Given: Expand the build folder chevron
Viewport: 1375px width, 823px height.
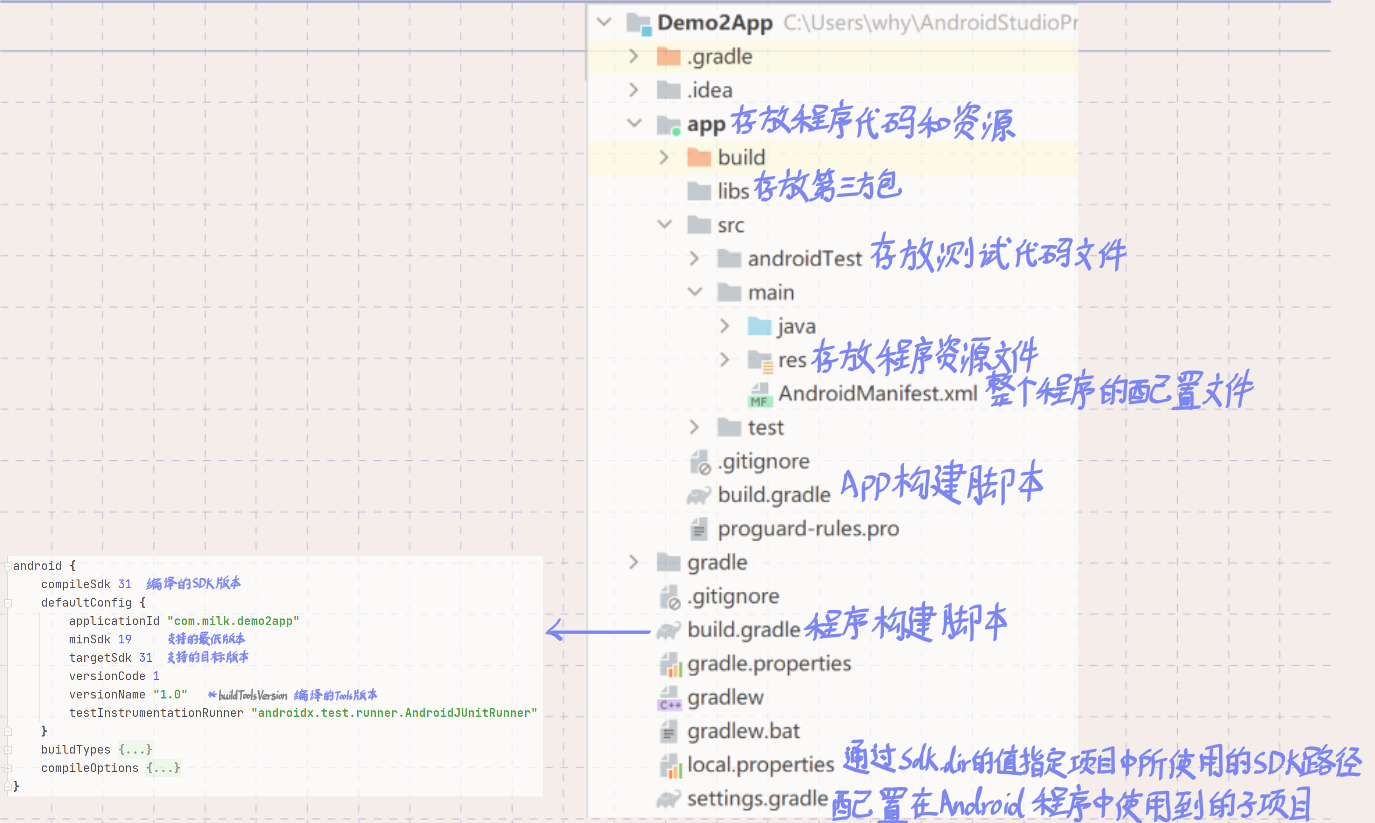Looking at the screenshot, I should tap(664, 158).
